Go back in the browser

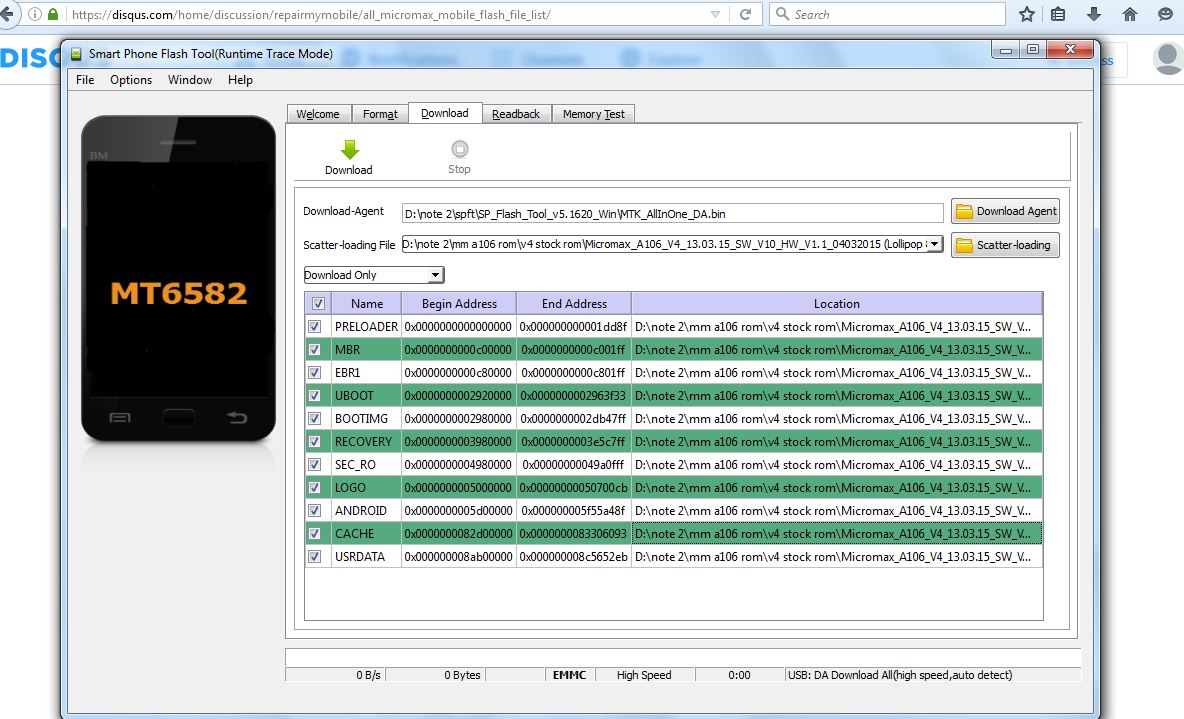click(7, 14)
